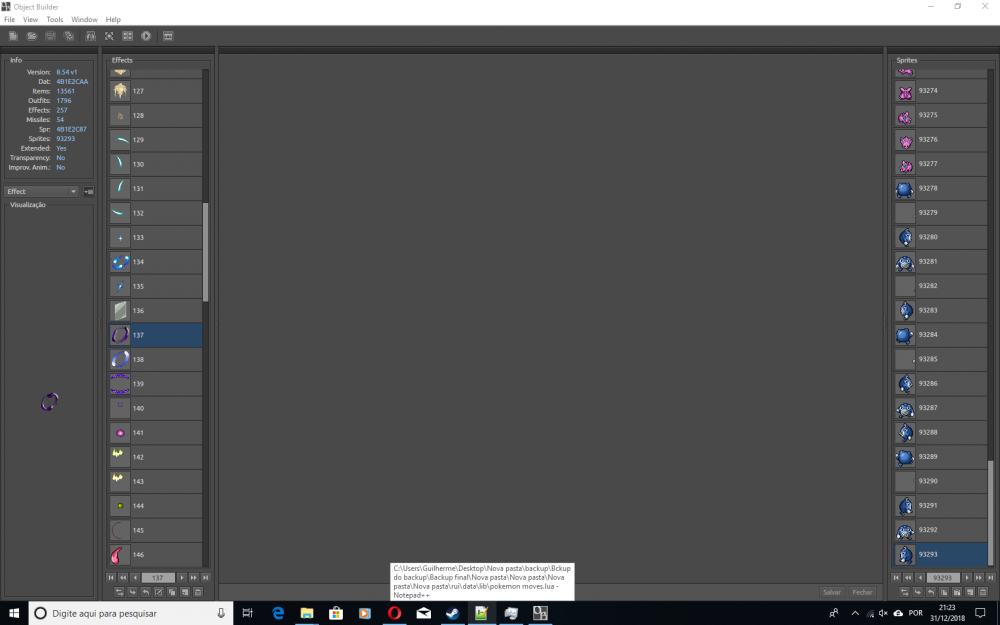
Task: Click the Save disk toolbar icon
Action: pos(50,36)
